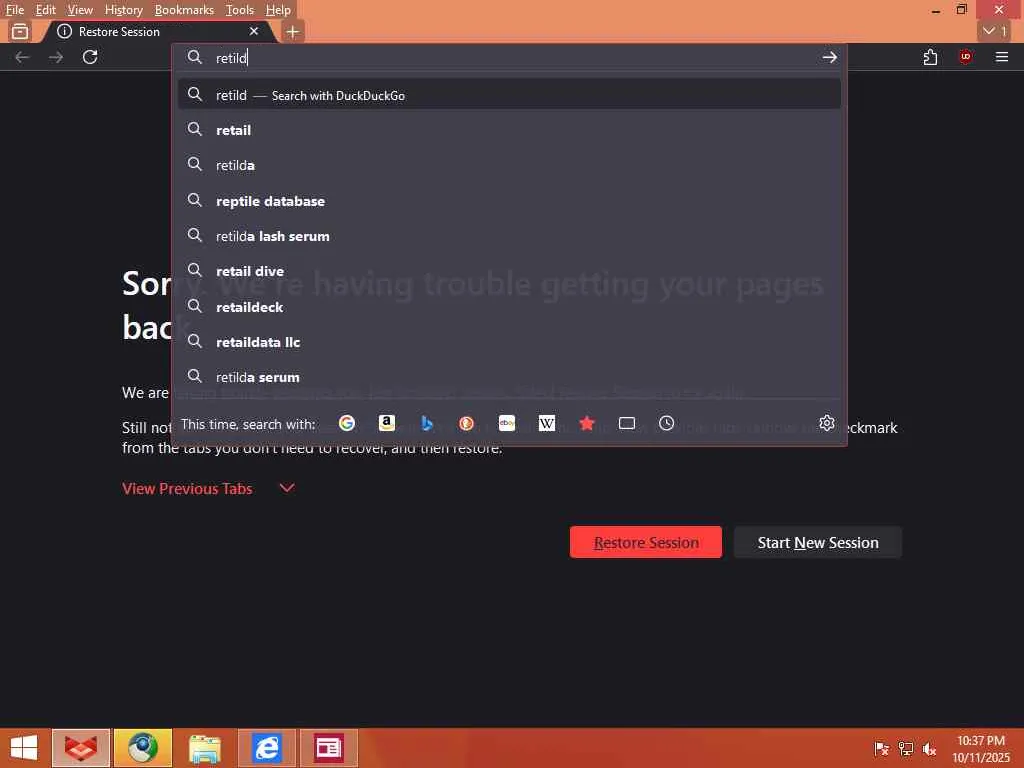The image size is (1024, 768).
Task: Open the Firefox View tab icon
Action: (20, 31)
